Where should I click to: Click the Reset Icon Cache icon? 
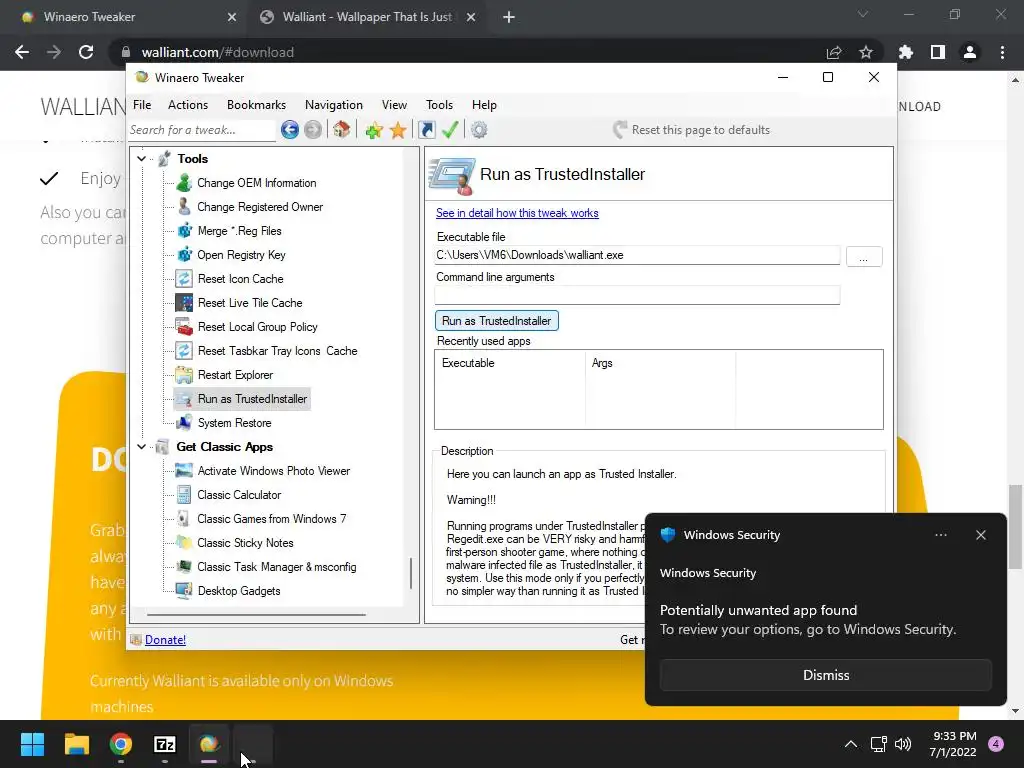point(184,279)
